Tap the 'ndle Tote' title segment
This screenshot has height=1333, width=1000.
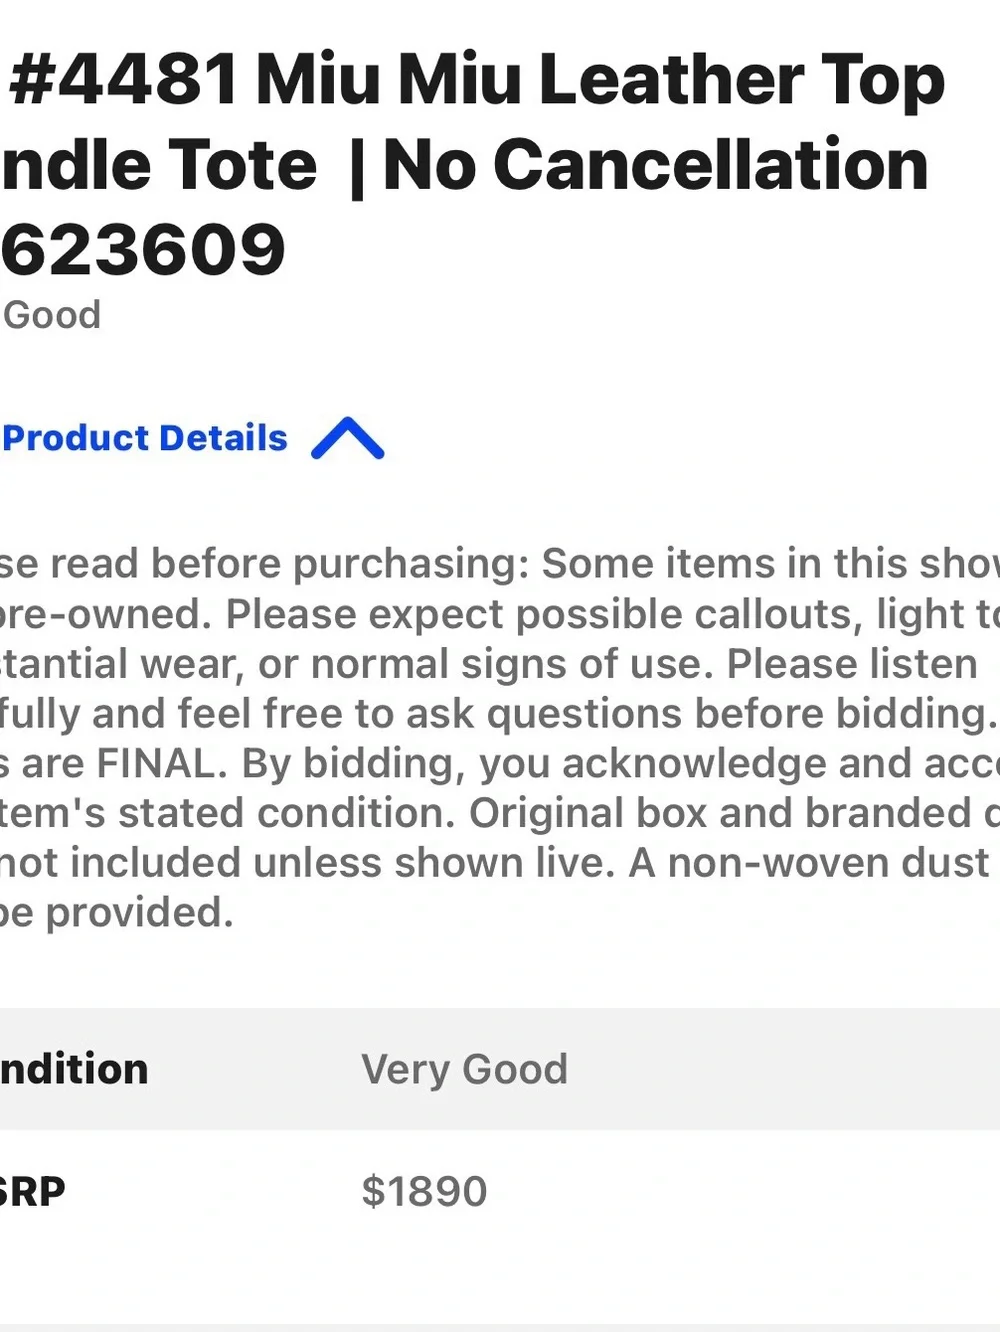pos(159,165)
